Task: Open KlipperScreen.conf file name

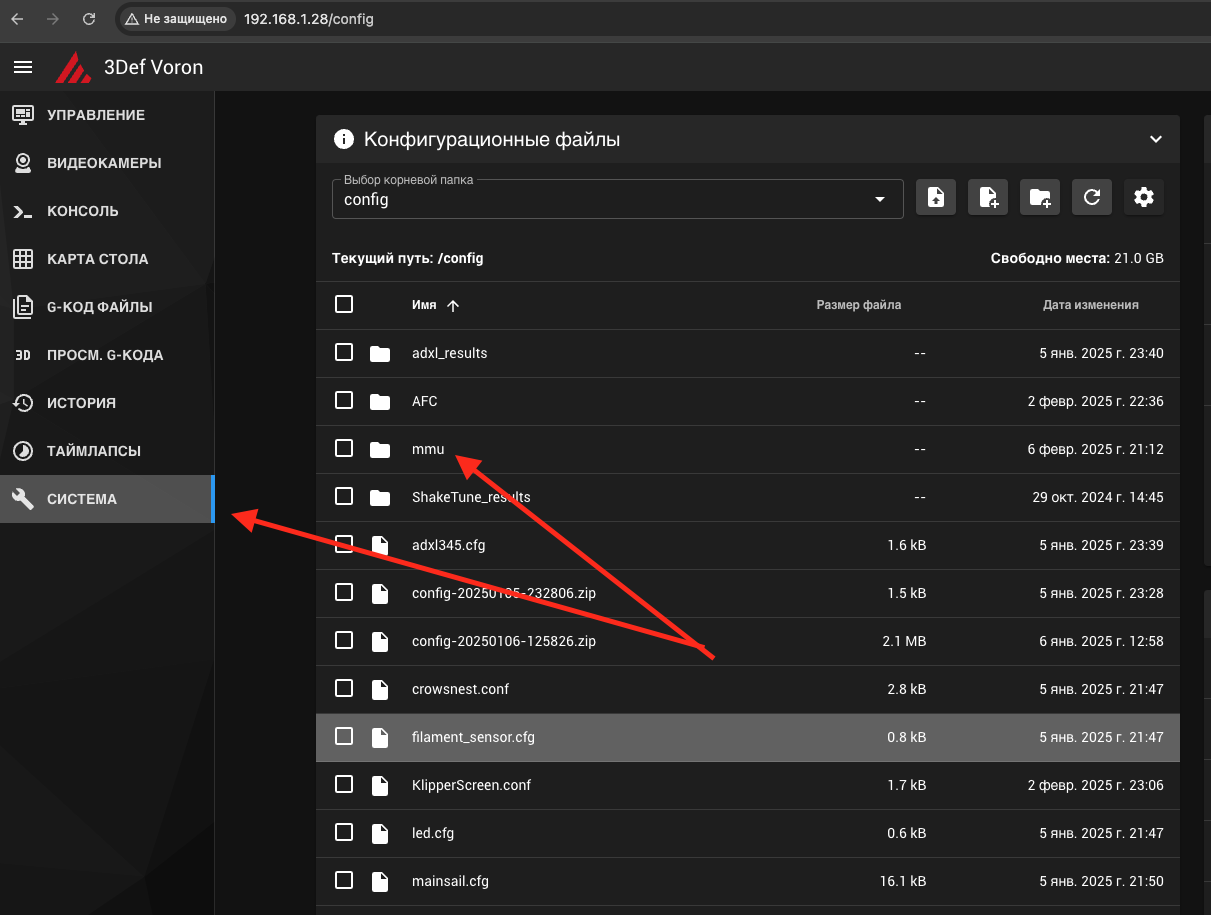Action: point(471,785)
